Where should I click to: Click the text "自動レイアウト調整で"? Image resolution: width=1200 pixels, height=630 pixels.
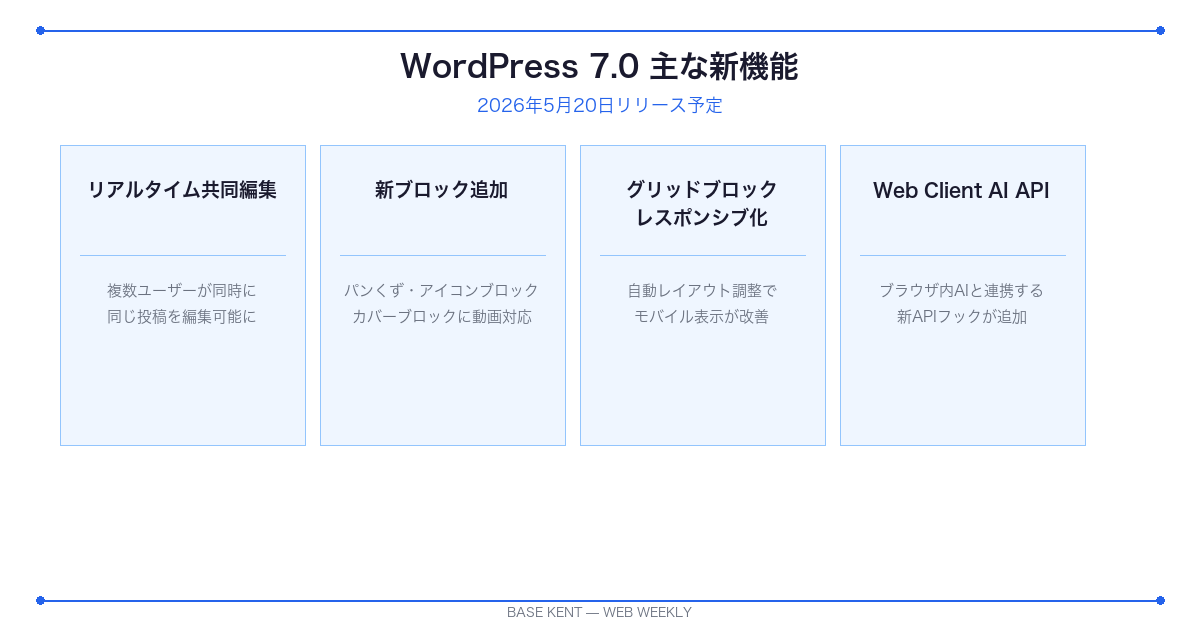(x=702, y=290)
